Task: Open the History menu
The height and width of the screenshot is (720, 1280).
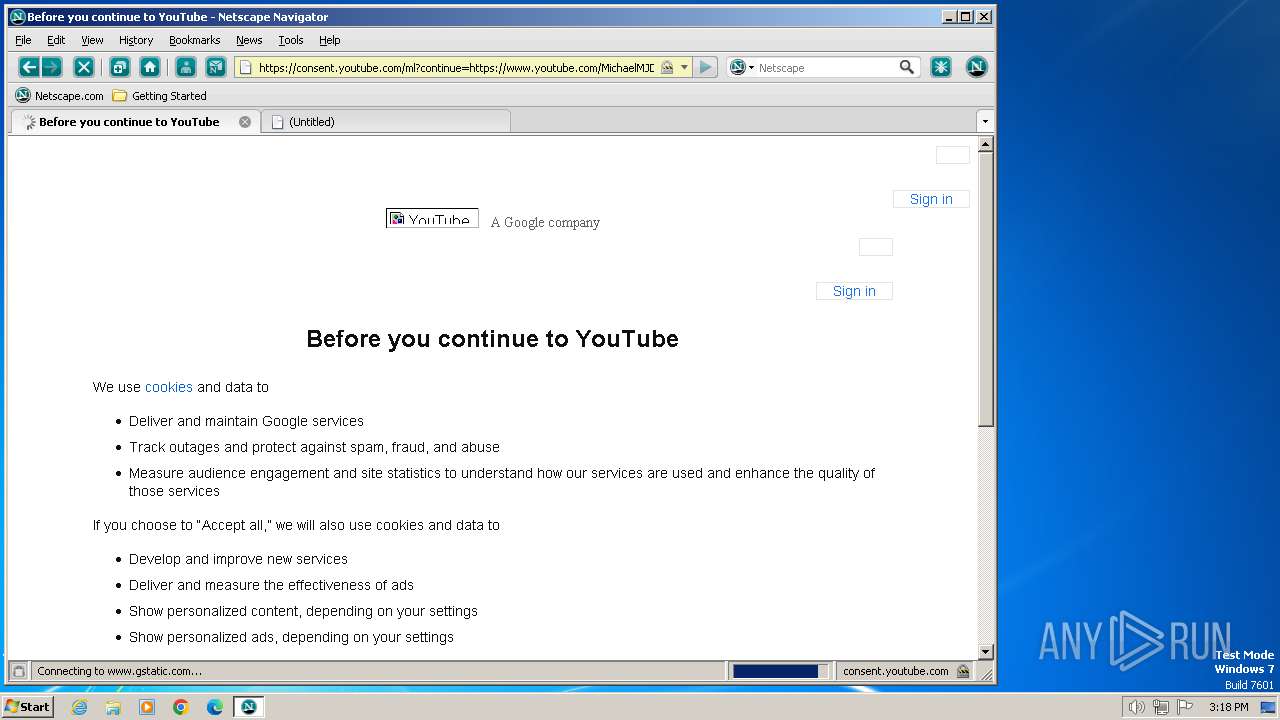Action: (136, 40)
